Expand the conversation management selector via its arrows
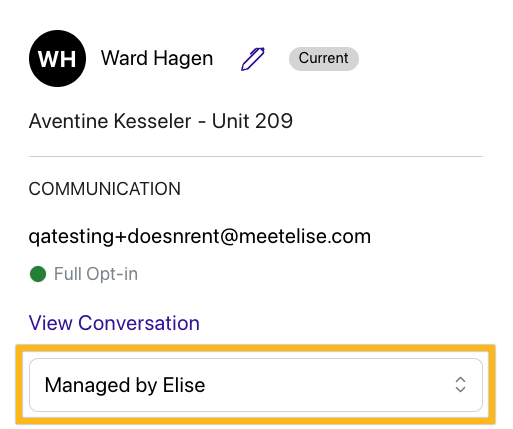The image size is (513, 429). (x=460, y=385)
